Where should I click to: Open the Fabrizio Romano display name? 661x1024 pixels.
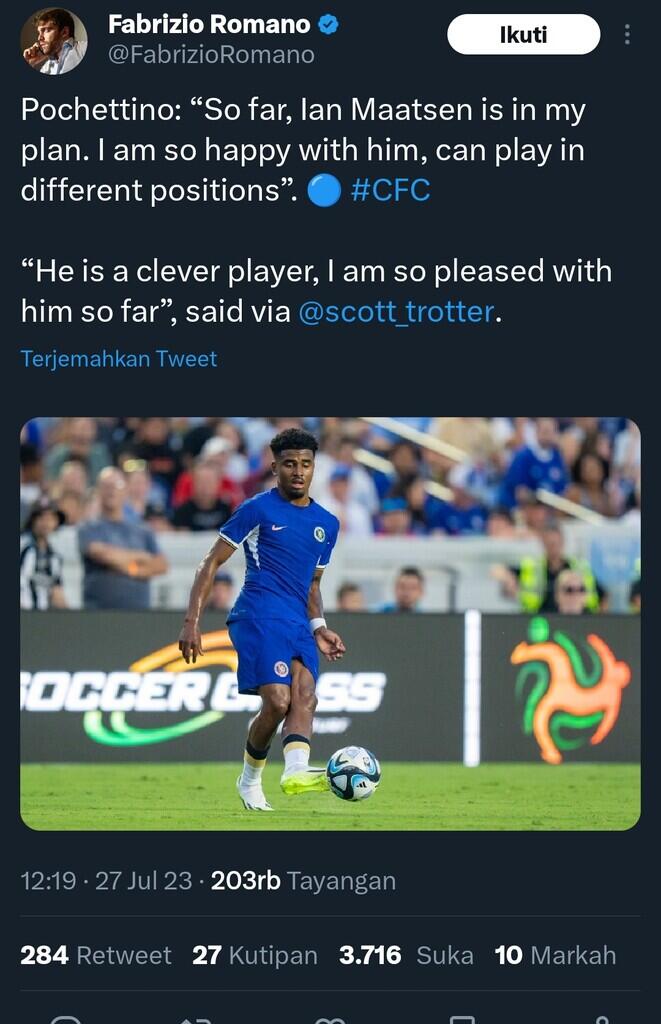click(209, 25)
